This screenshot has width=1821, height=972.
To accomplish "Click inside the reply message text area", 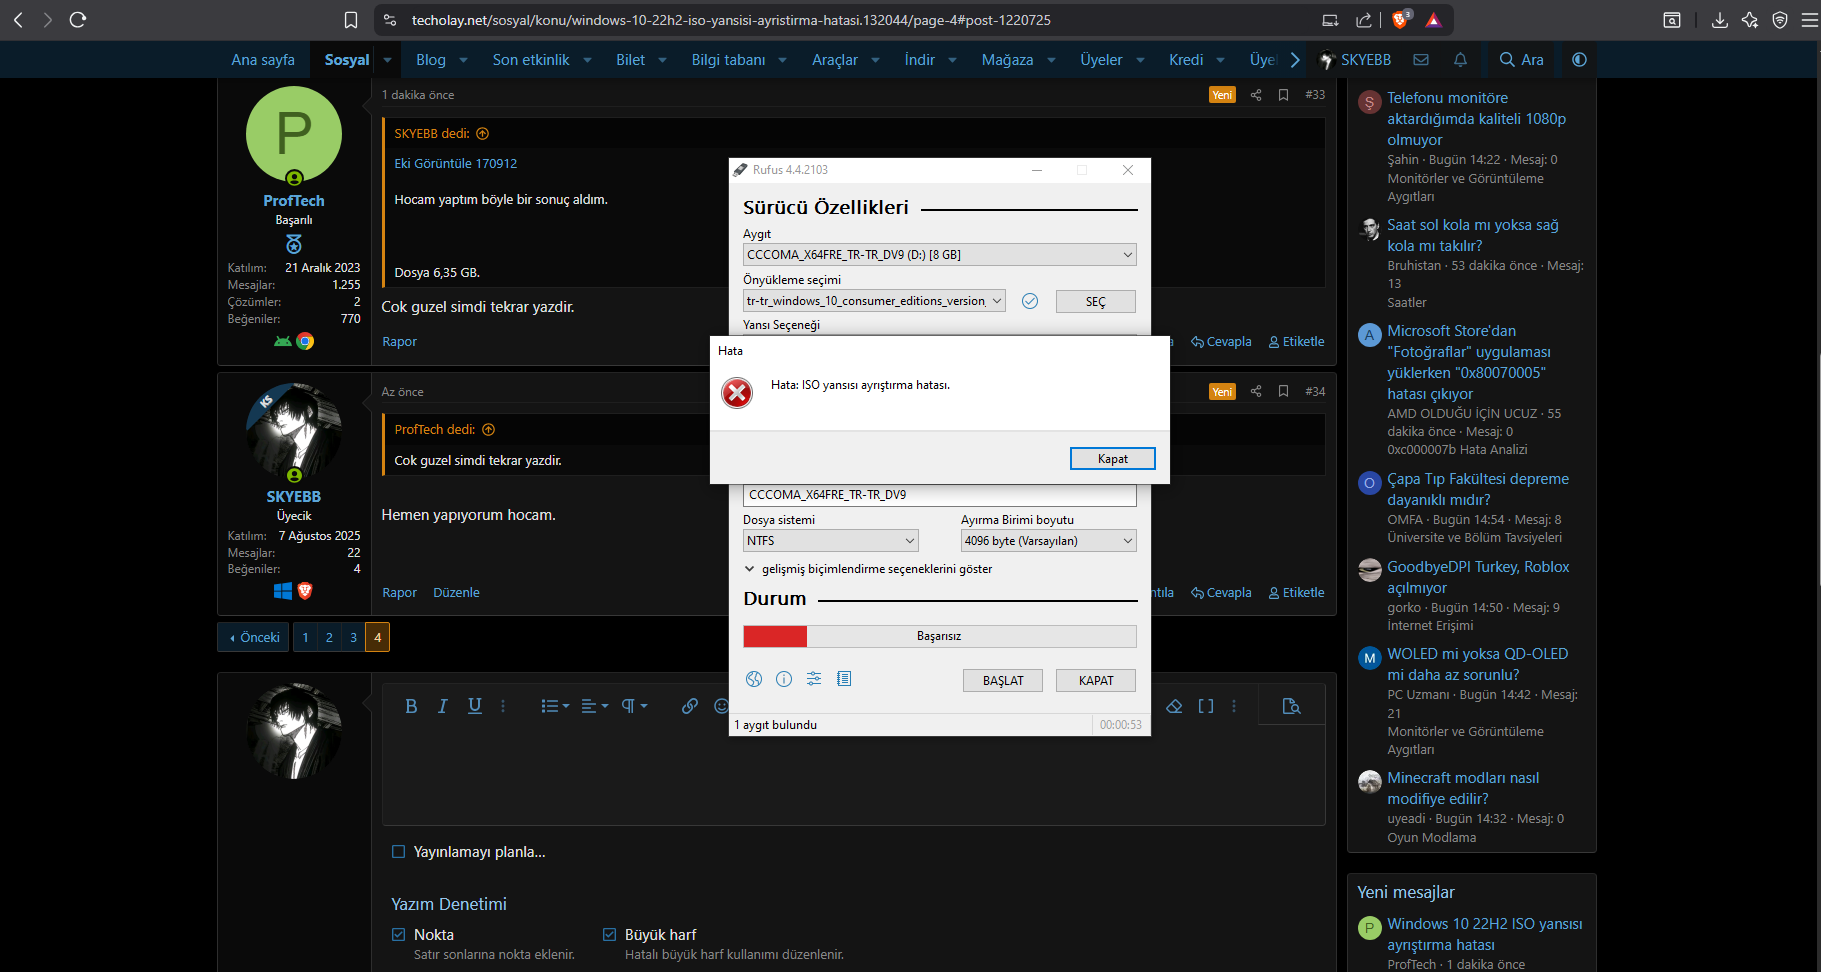I will [x=853, y=776].
